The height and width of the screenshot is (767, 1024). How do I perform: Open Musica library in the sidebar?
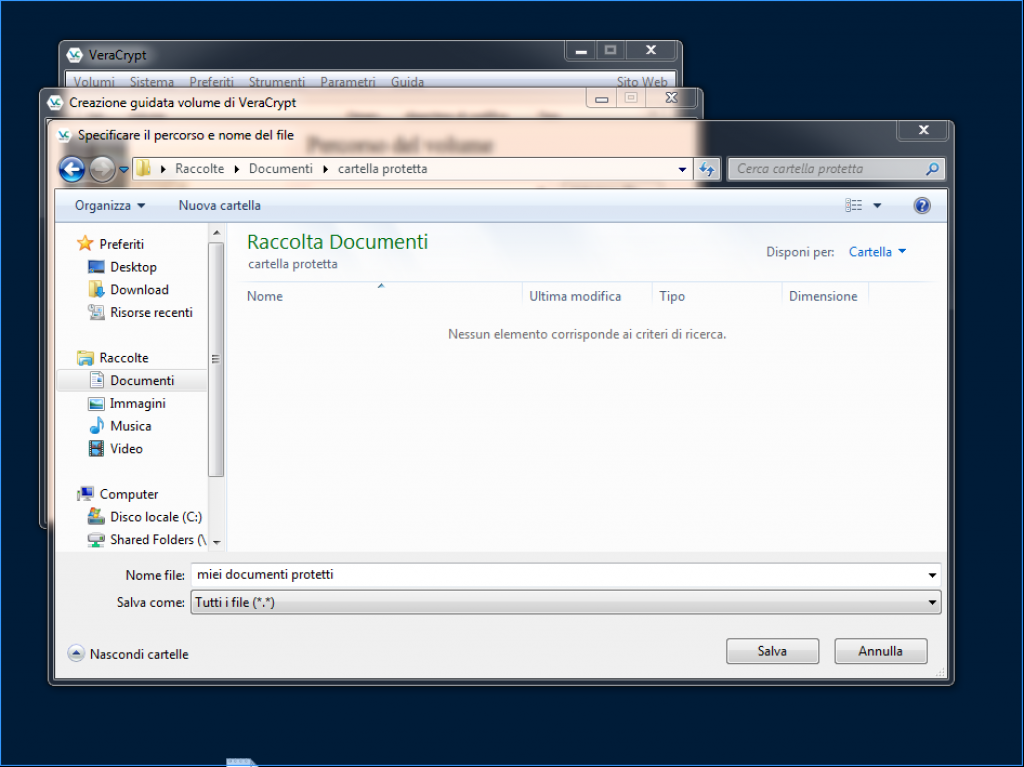point(131,426)
